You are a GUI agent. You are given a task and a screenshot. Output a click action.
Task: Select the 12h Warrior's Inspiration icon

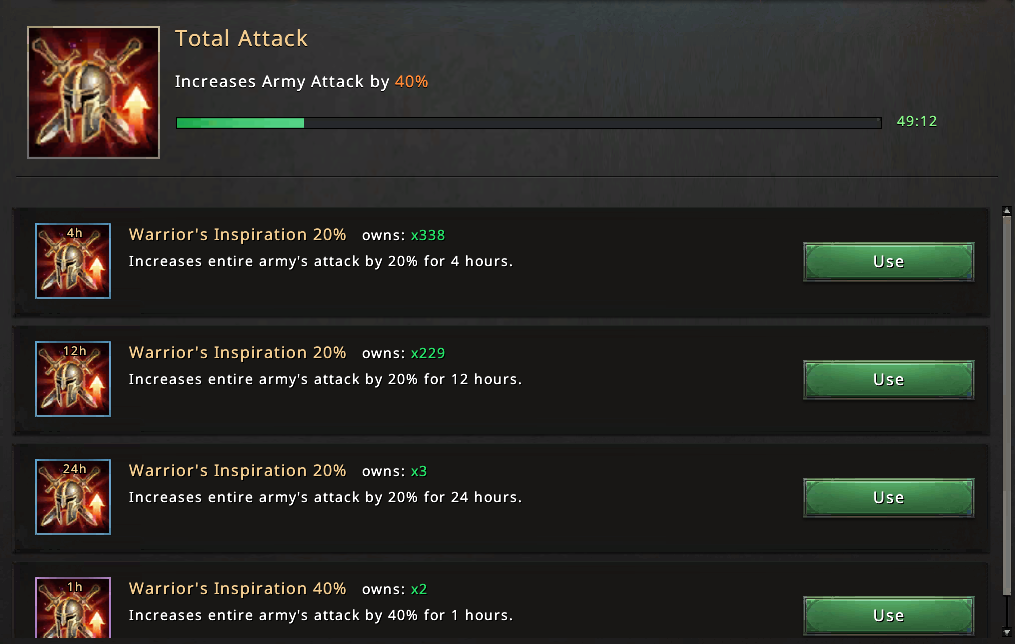(72, 379)
